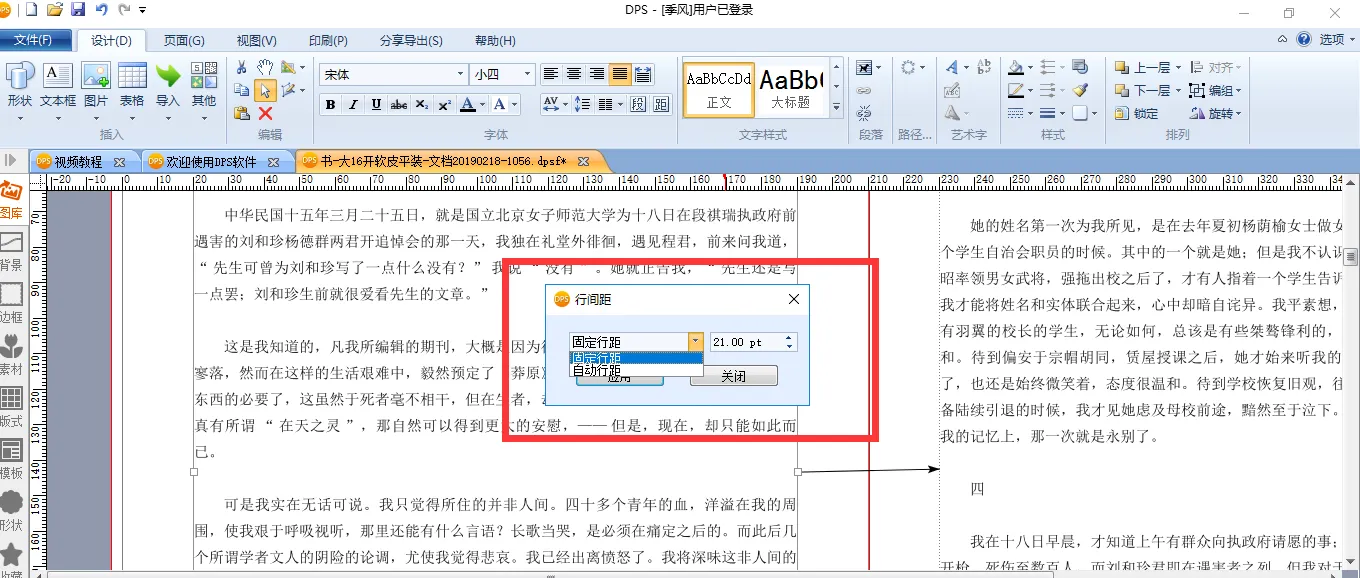This screenshot has width=1360, height=578.
Task: Click the red X delete icon
Action: [265, 113]
